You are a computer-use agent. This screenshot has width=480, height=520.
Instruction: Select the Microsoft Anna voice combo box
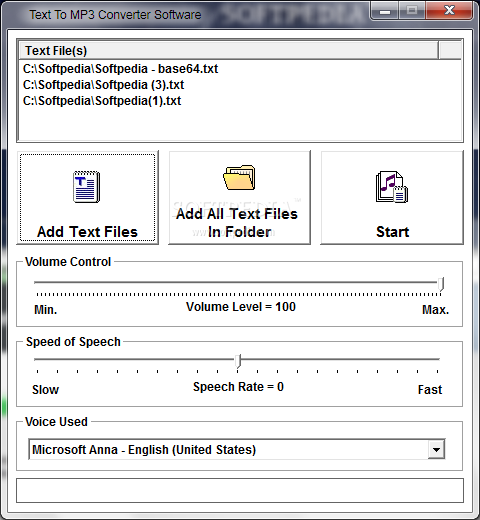tap(237, 450)
